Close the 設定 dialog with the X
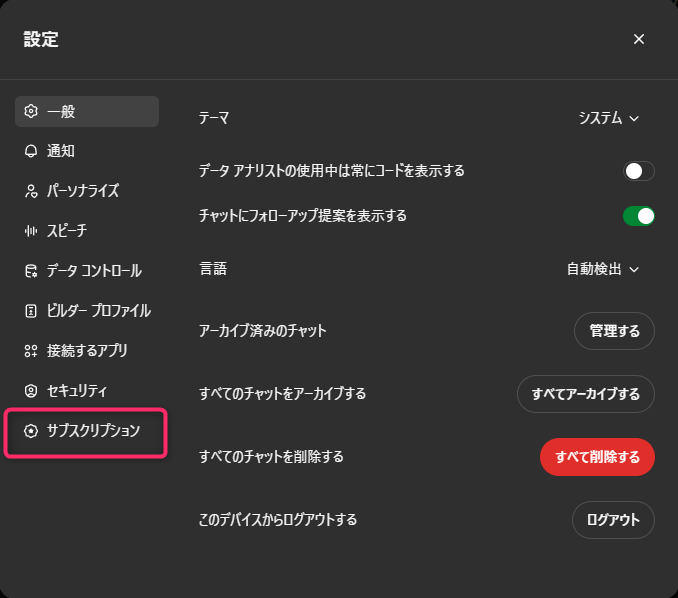Screen dimensions: 678x598 [639, 39]
